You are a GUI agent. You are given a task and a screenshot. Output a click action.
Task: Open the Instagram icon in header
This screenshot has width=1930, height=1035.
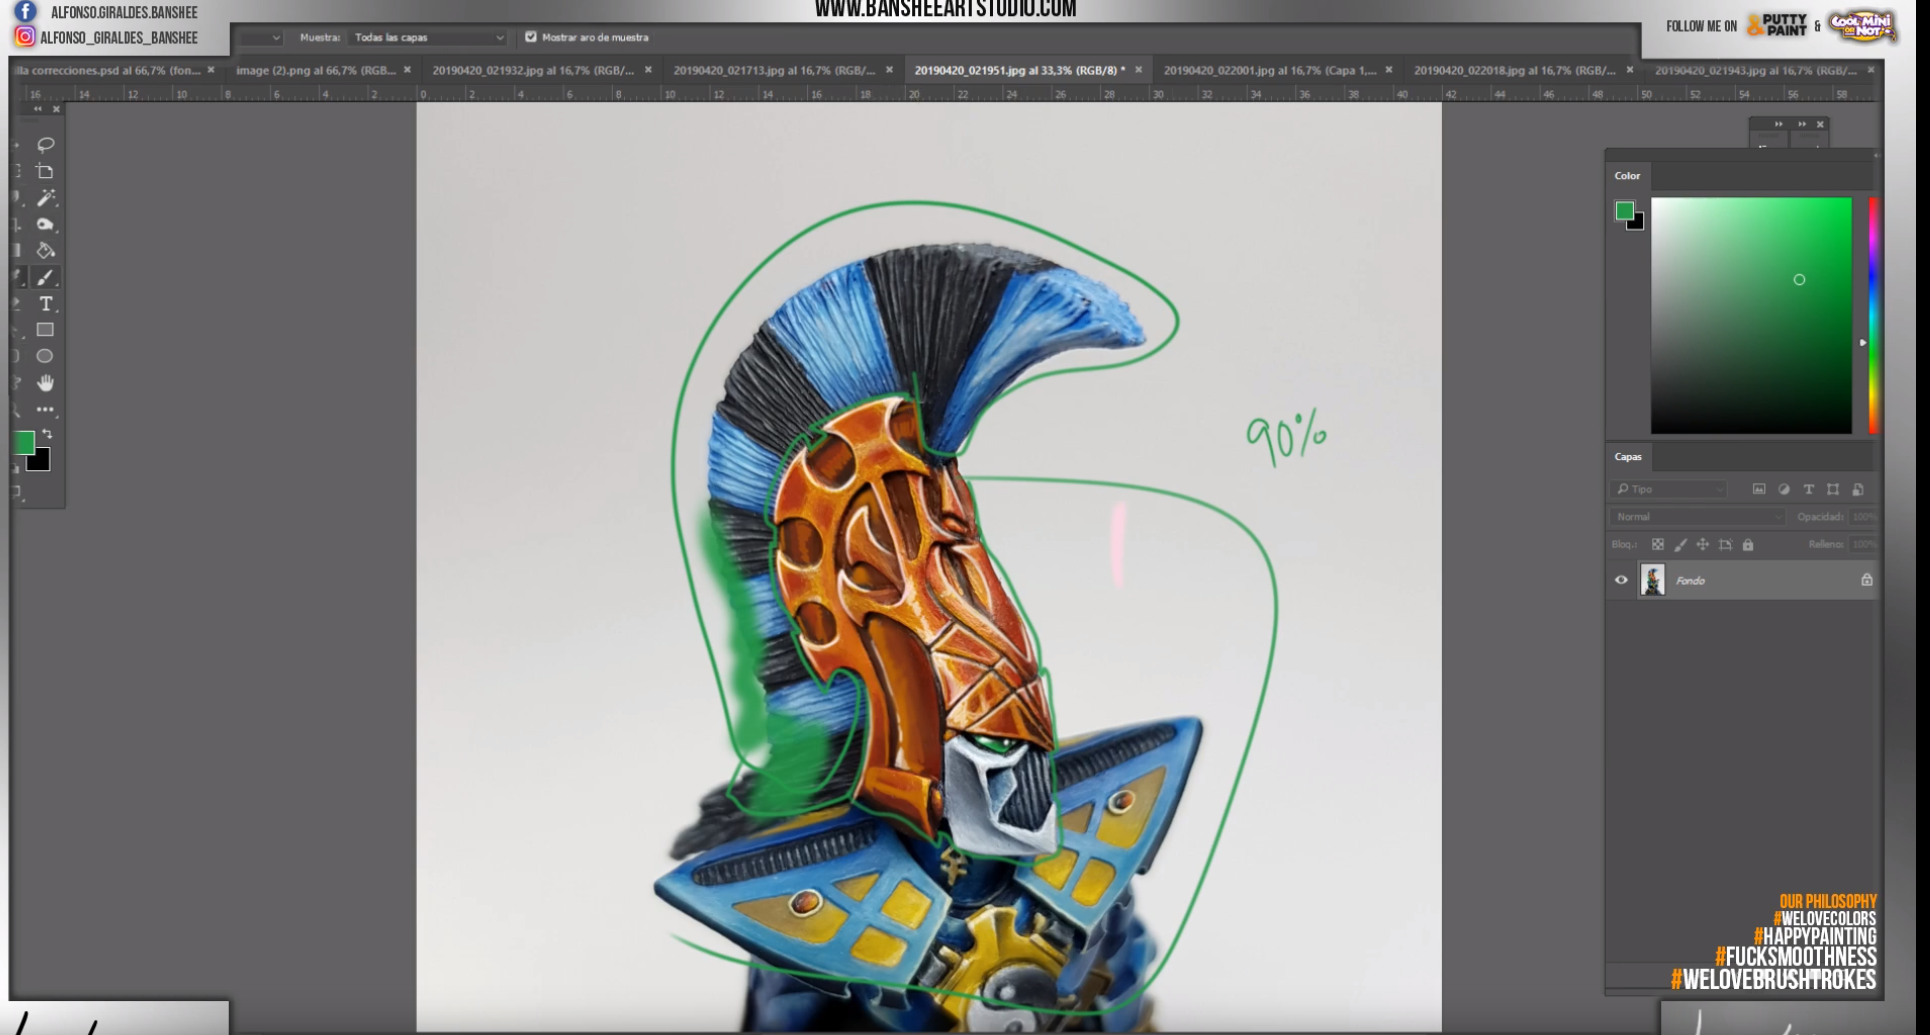pyautogui.click(x=25, y=37)
